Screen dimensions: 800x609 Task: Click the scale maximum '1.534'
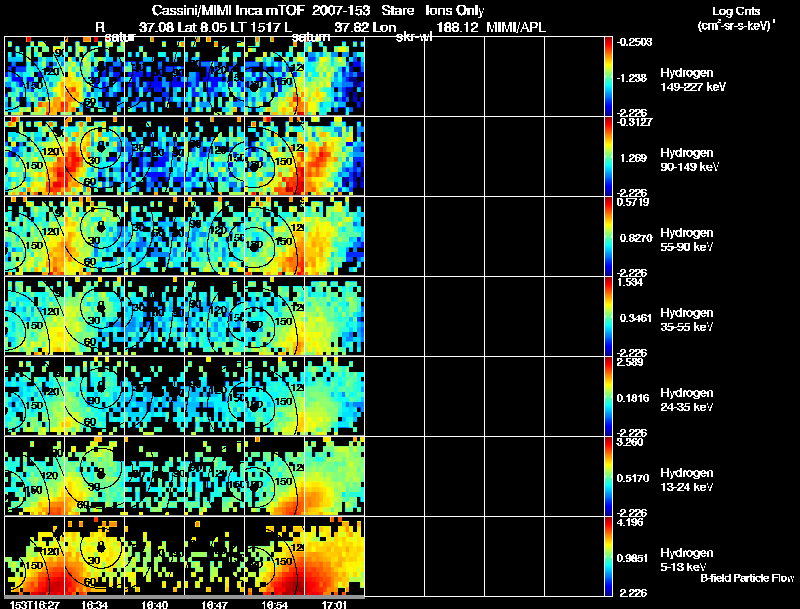(630, 282)
